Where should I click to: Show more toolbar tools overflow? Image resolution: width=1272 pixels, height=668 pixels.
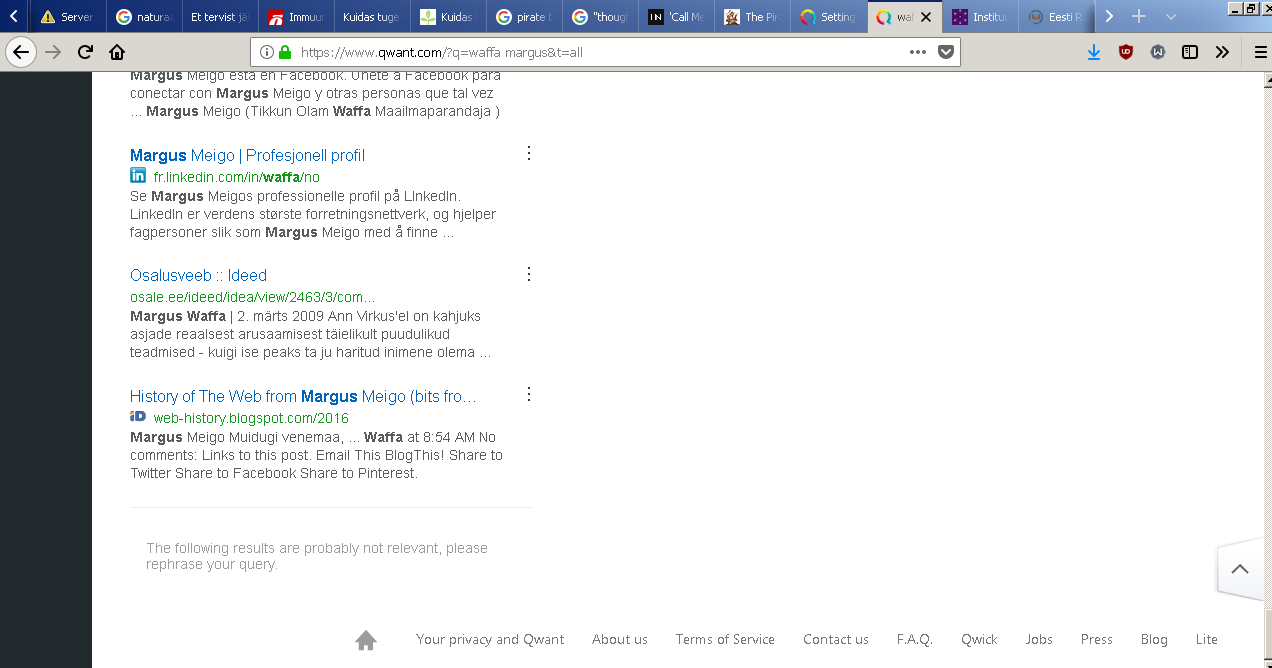(1222, 52)
